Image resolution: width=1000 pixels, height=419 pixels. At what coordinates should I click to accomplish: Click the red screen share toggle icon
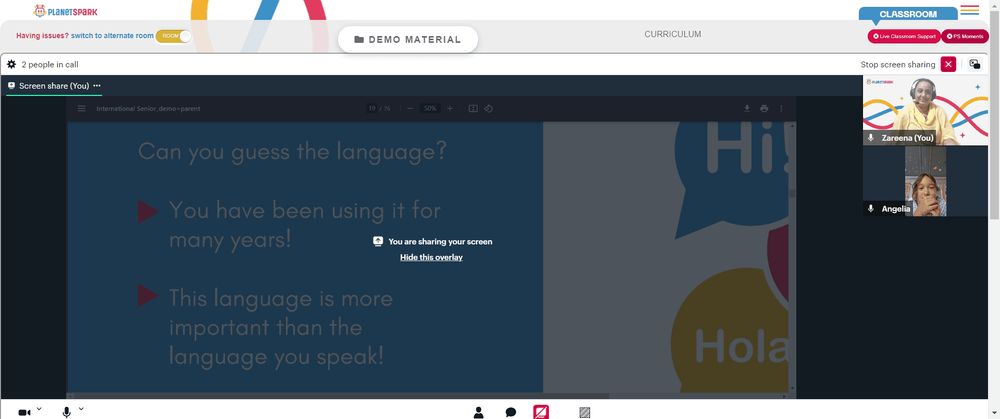[x=541, y=412]
